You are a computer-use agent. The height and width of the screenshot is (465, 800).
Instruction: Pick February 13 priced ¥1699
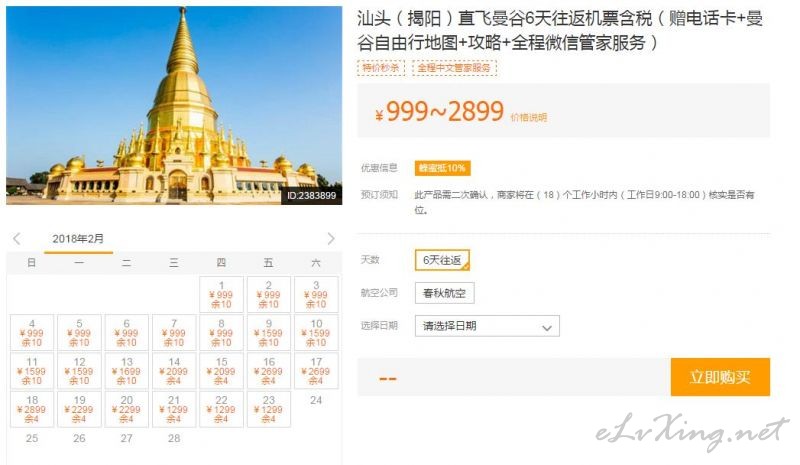point(127,371)
